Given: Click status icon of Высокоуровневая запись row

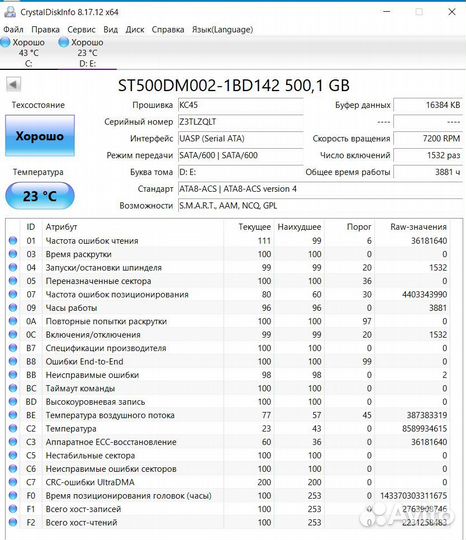Looking at the screenshot, I should coord(13,402).
